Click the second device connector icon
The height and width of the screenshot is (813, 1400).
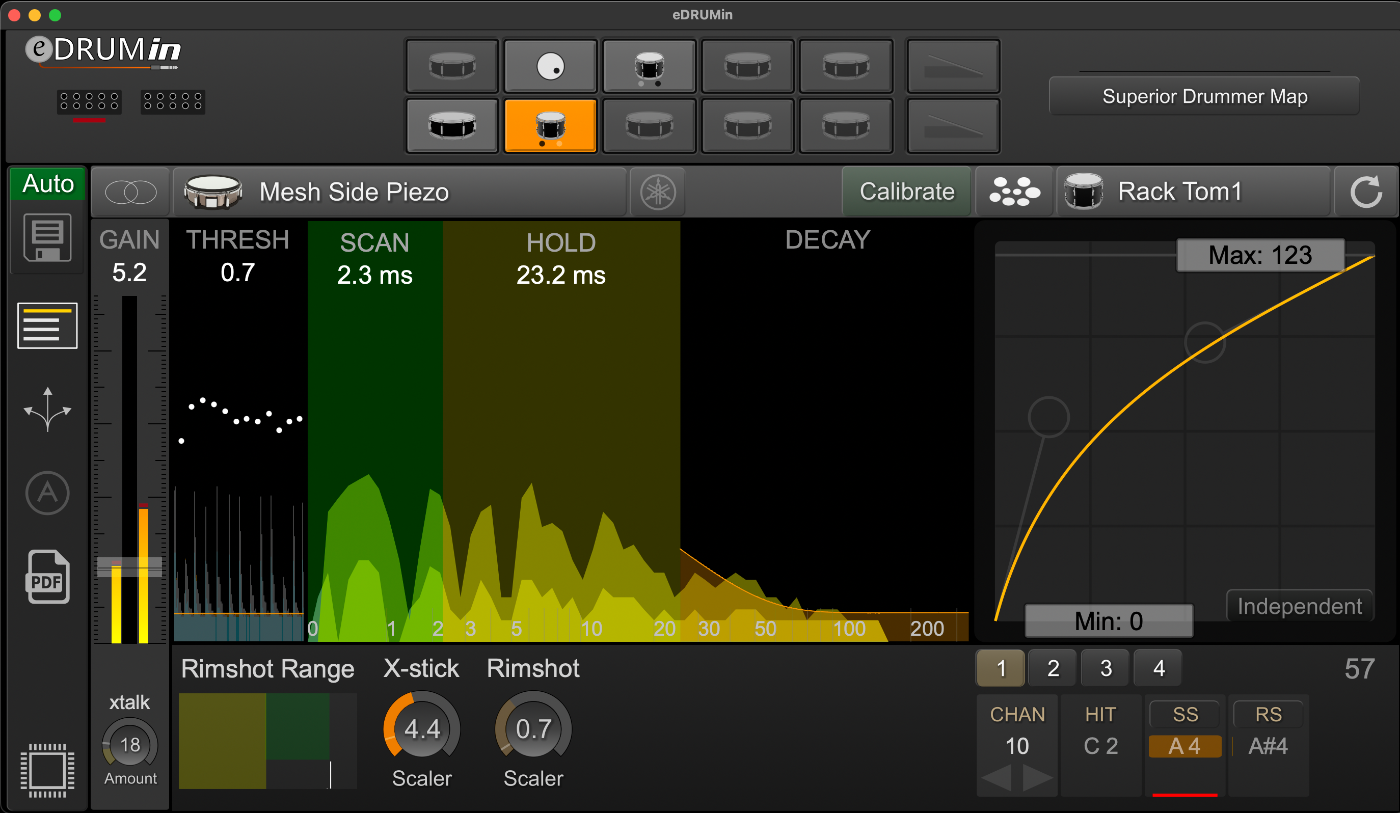[173, 101]
